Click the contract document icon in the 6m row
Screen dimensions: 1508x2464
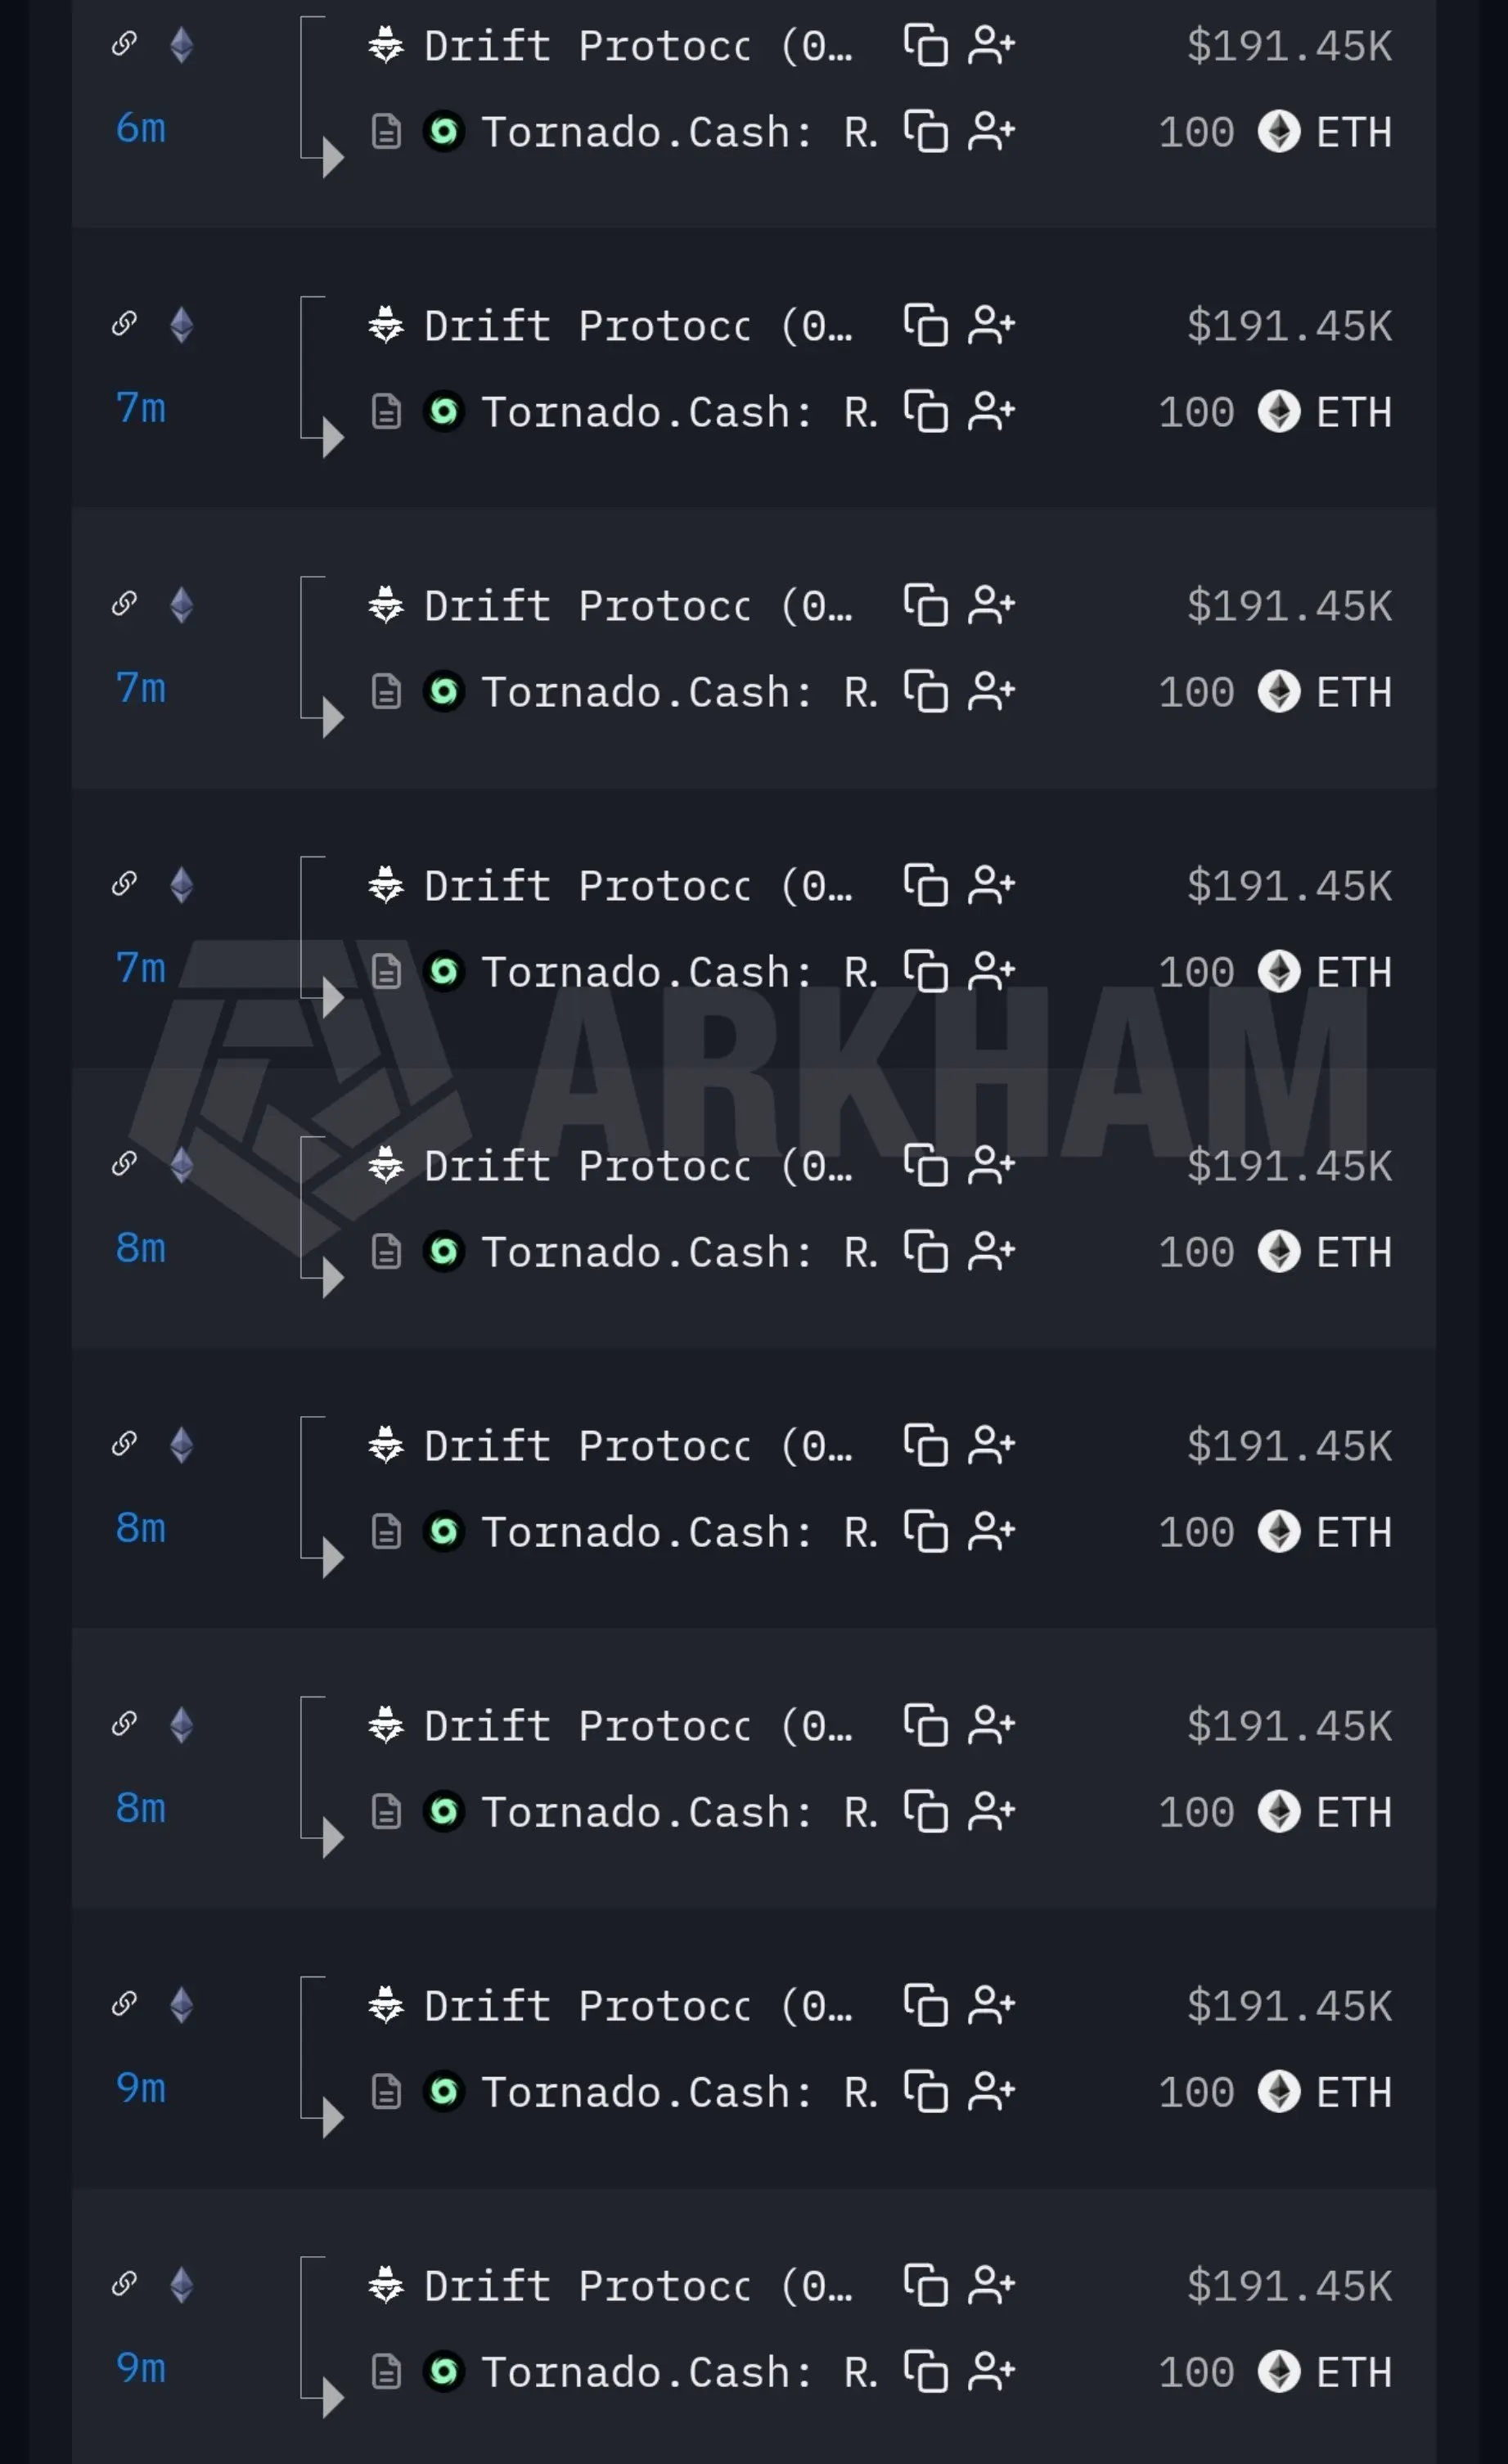point(386,131)
